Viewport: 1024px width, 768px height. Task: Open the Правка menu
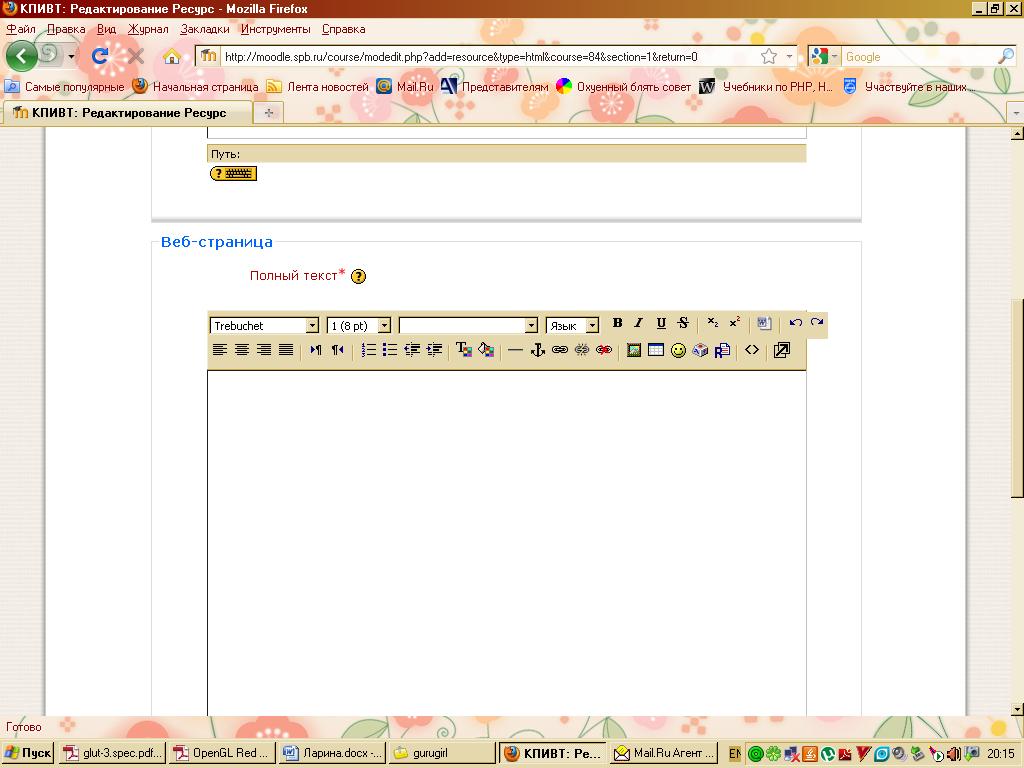[x=66, y=29]
